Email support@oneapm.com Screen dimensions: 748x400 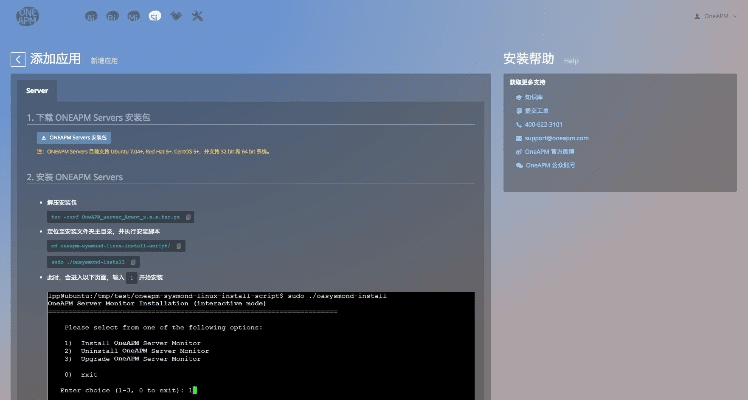coord(556,138)
